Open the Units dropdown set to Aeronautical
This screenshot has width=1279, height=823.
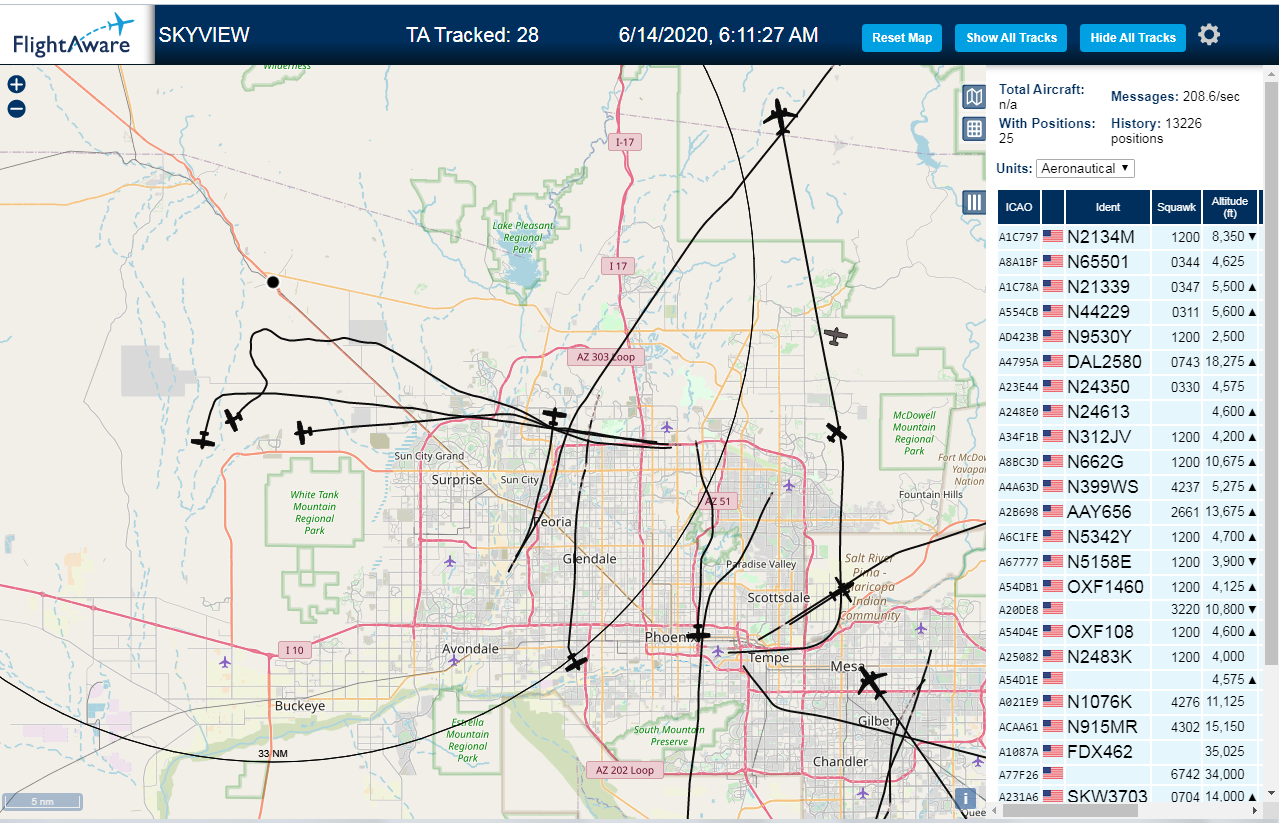pyautogui.click(x=1085, y=168)
